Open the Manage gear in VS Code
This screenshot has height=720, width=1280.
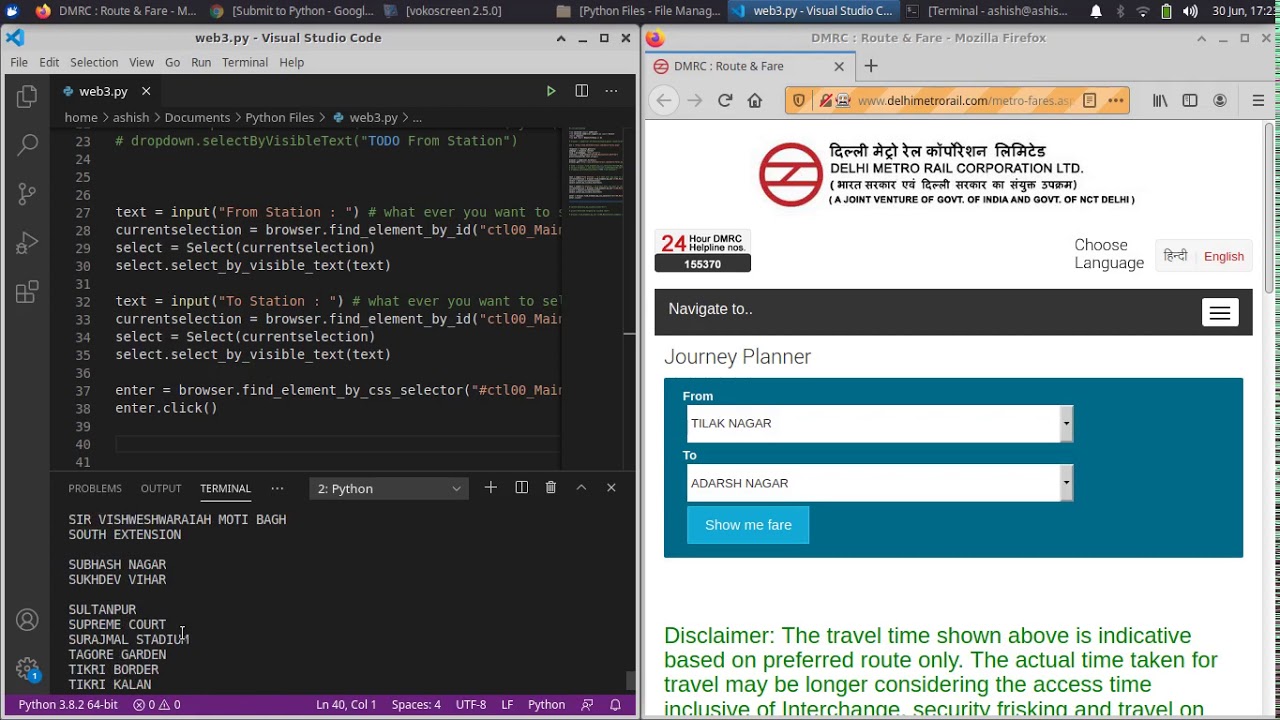tap(27, 668)
